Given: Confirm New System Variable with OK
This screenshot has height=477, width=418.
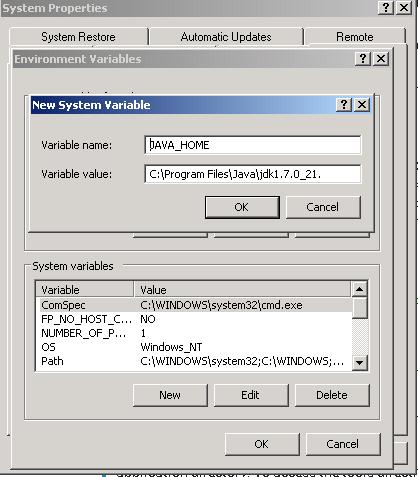Looking at the screenshot, I should [242, 207].
